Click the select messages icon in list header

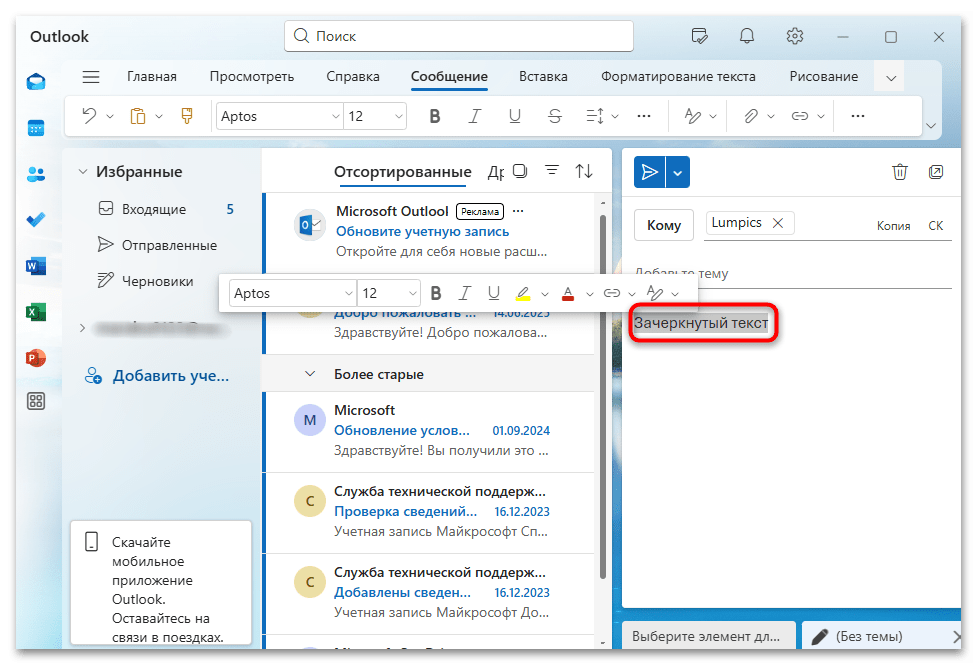(520, 171)
